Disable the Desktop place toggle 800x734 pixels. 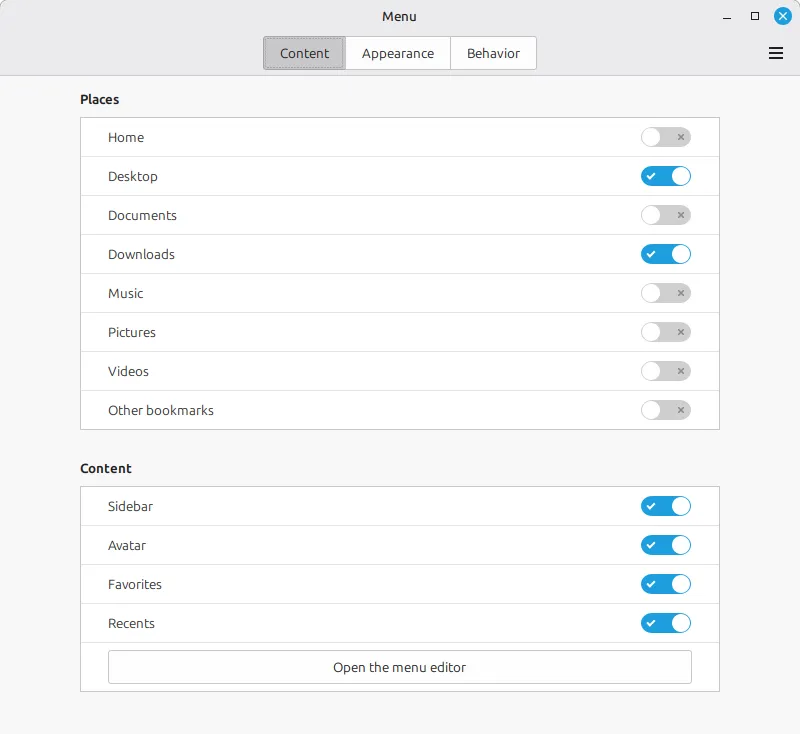666,177
